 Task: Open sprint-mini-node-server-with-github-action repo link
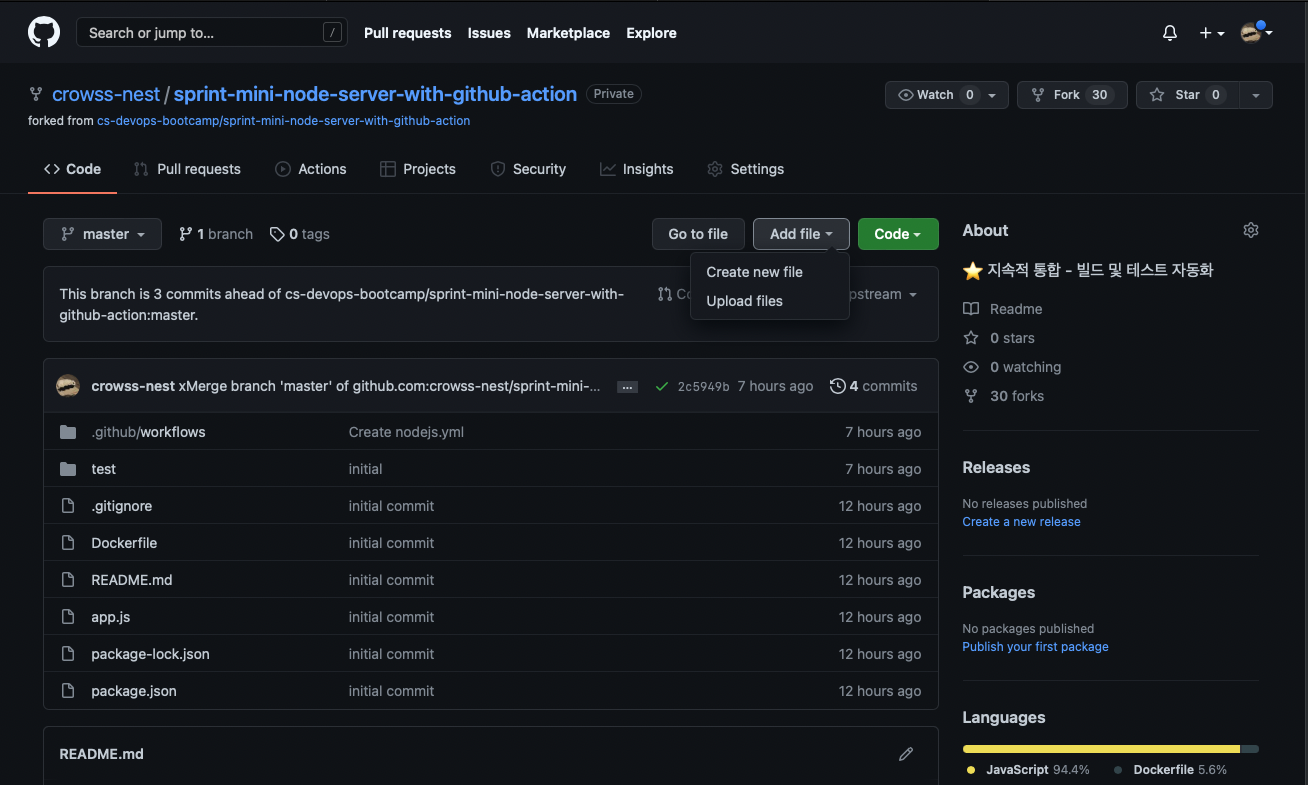pyautogui.click(x=375, y=94)
